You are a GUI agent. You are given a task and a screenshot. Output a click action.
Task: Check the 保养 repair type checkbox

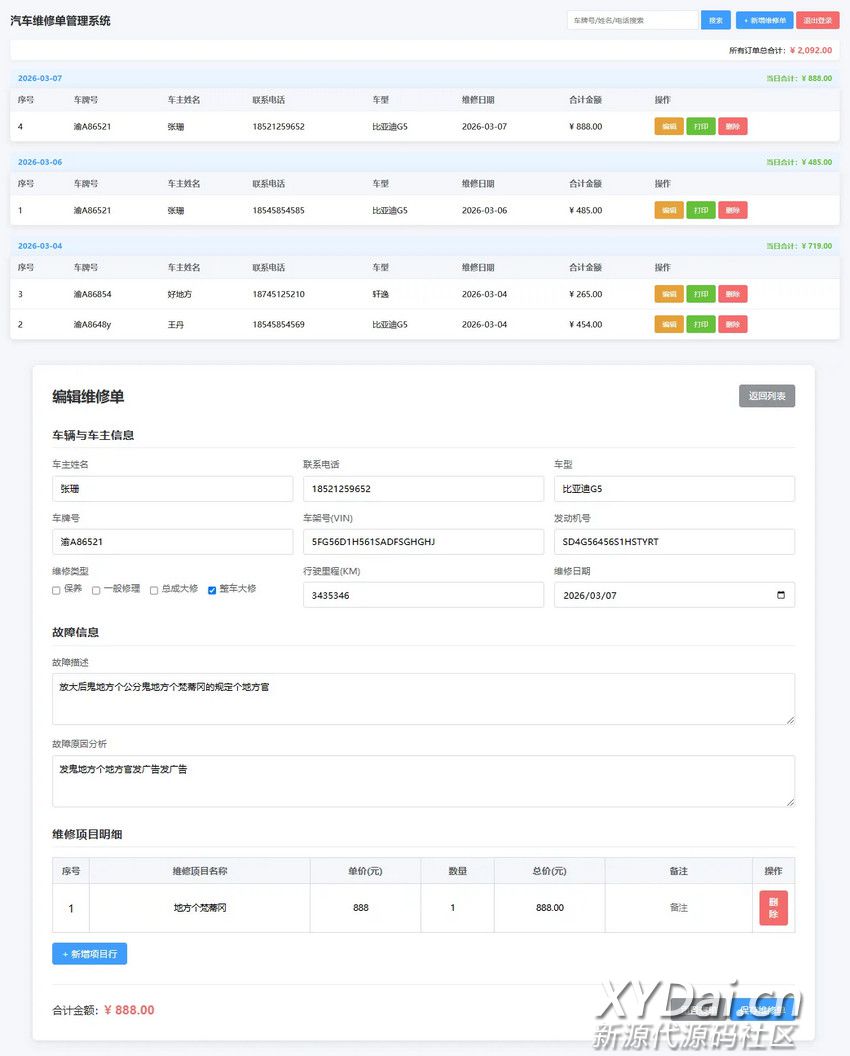[x=57, y=590]
